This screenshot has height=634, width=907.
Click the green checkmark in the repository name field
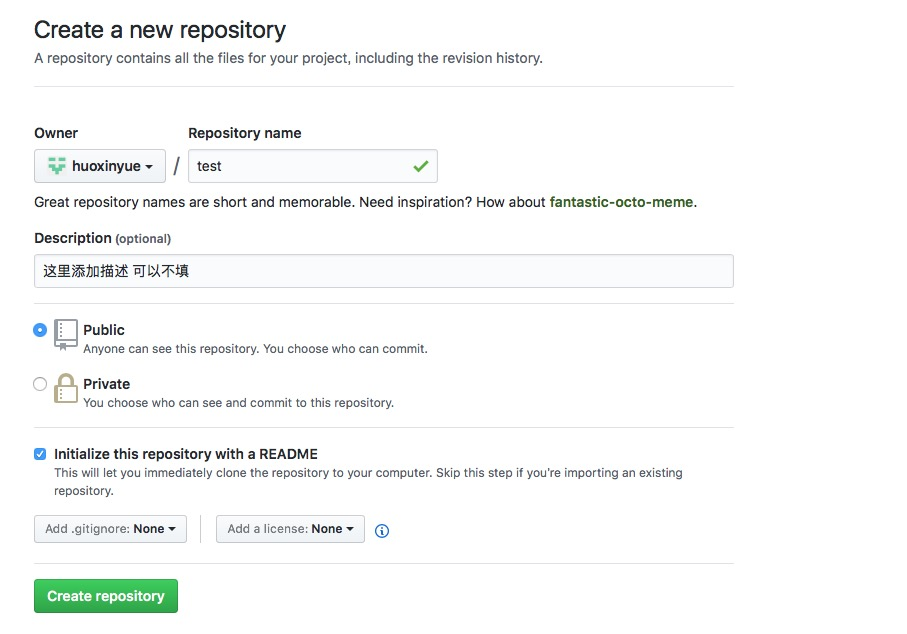click(x=420, y=166)
